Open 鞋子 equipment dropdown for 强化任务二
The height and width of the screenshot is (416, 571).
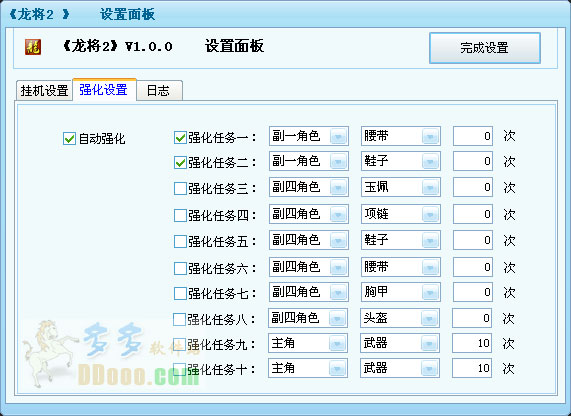(x=401, y=161)
